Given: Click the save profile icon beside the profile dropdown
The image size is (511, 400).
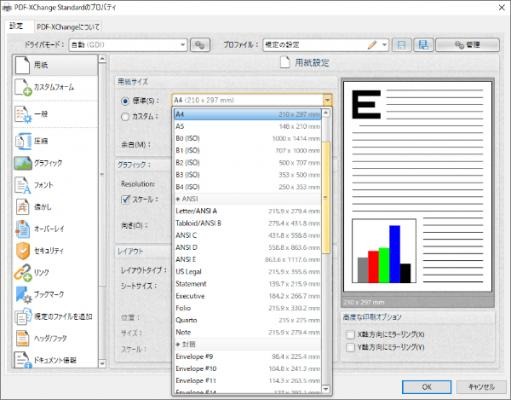Looking at the screenshot, I should 423,45.
